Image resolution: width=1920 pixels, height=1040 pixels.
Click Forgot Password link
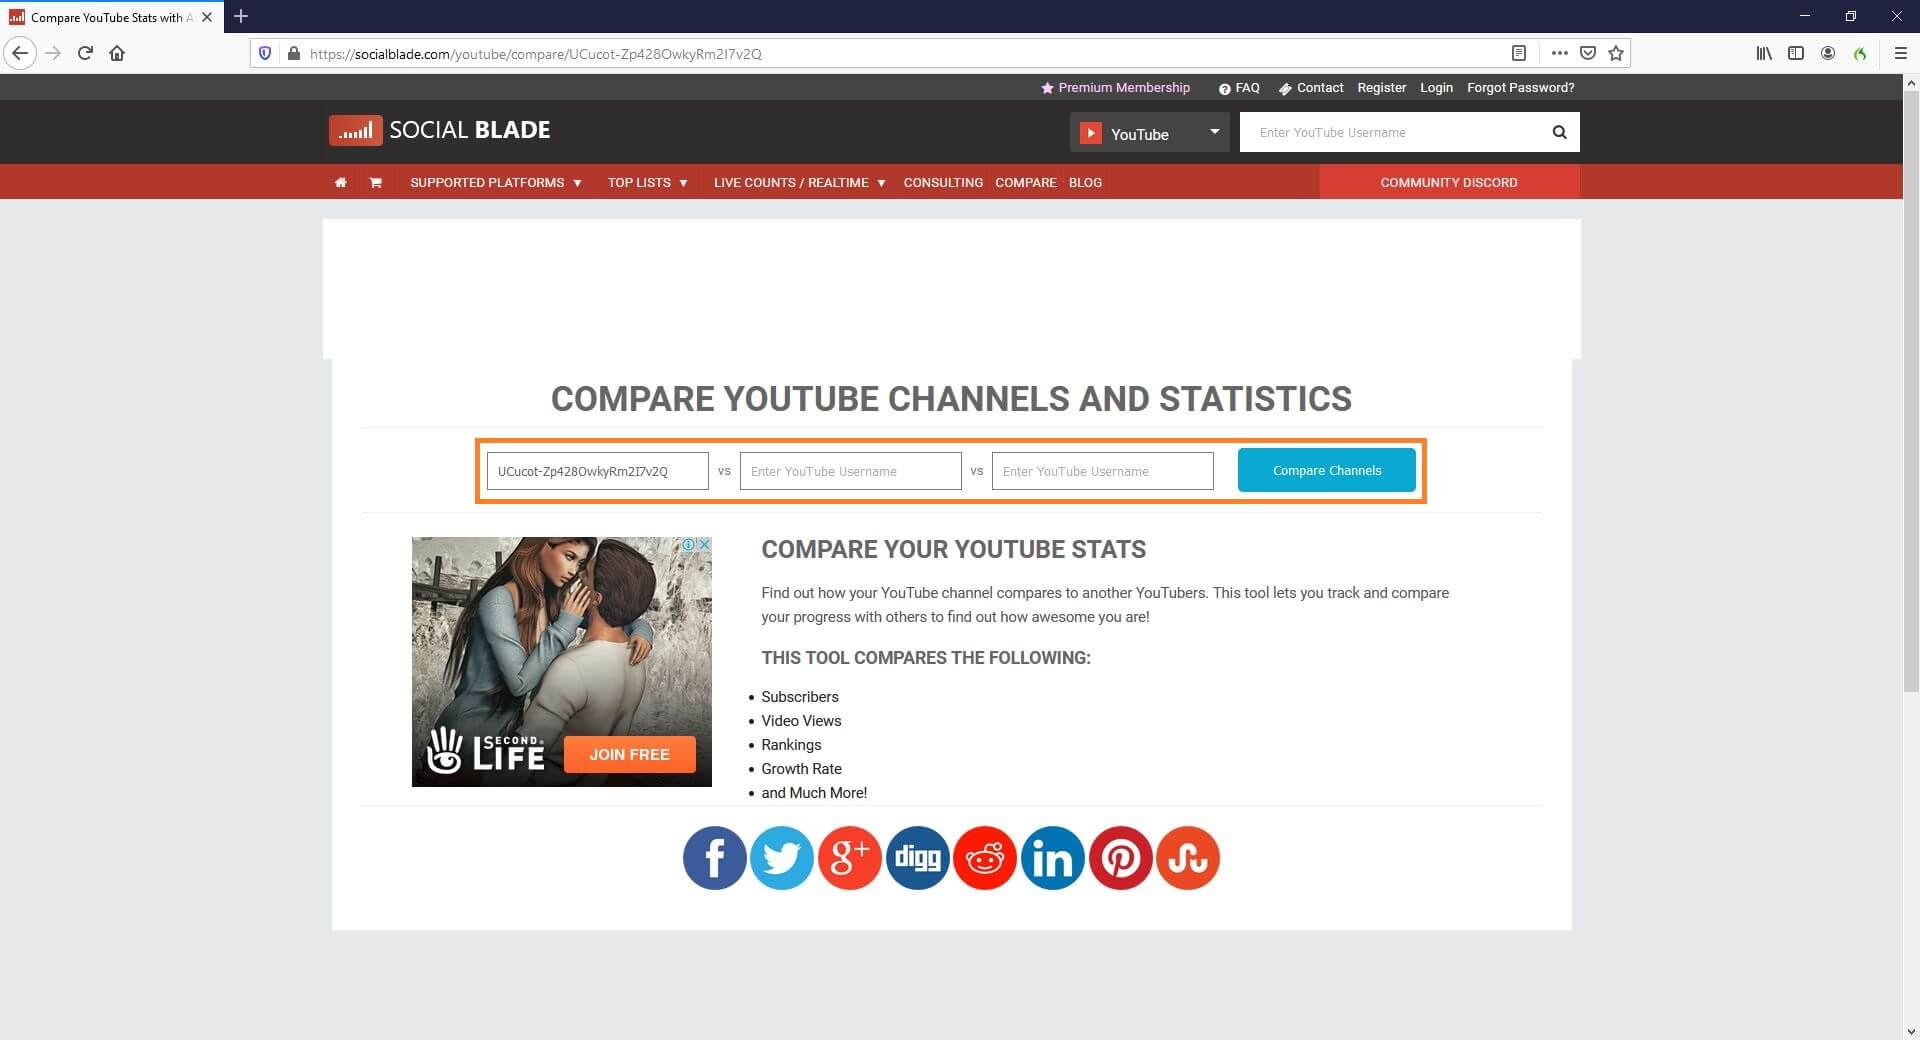coord(1520,88)
